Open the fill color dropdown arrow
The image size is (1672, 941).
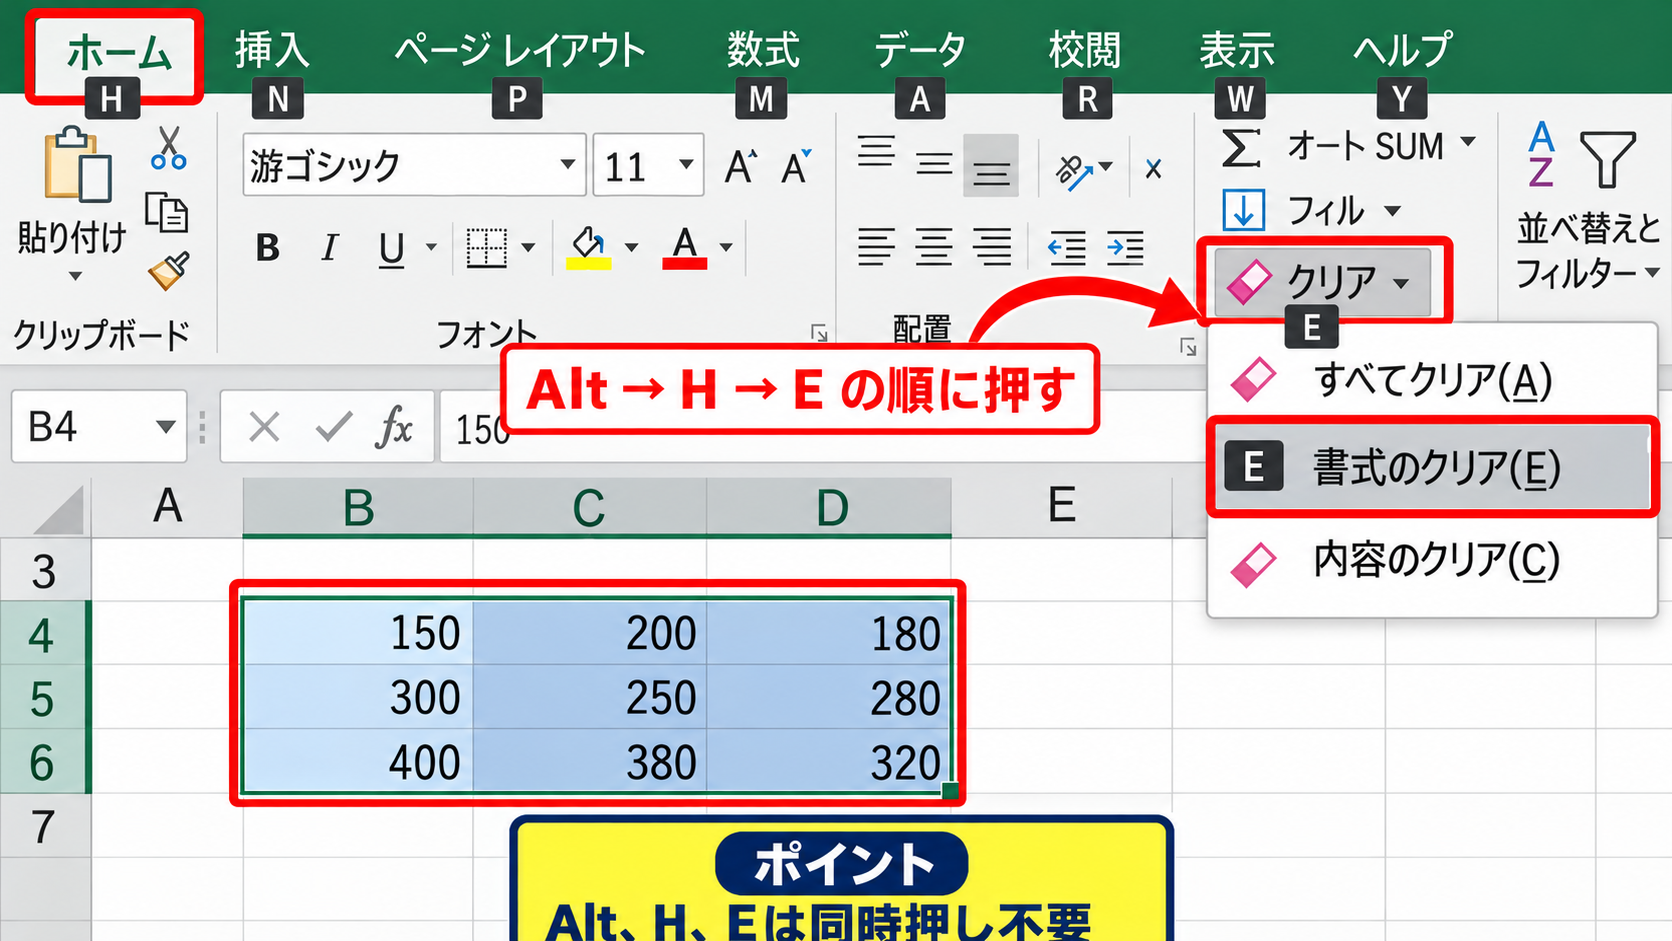(x=631, y=247)
